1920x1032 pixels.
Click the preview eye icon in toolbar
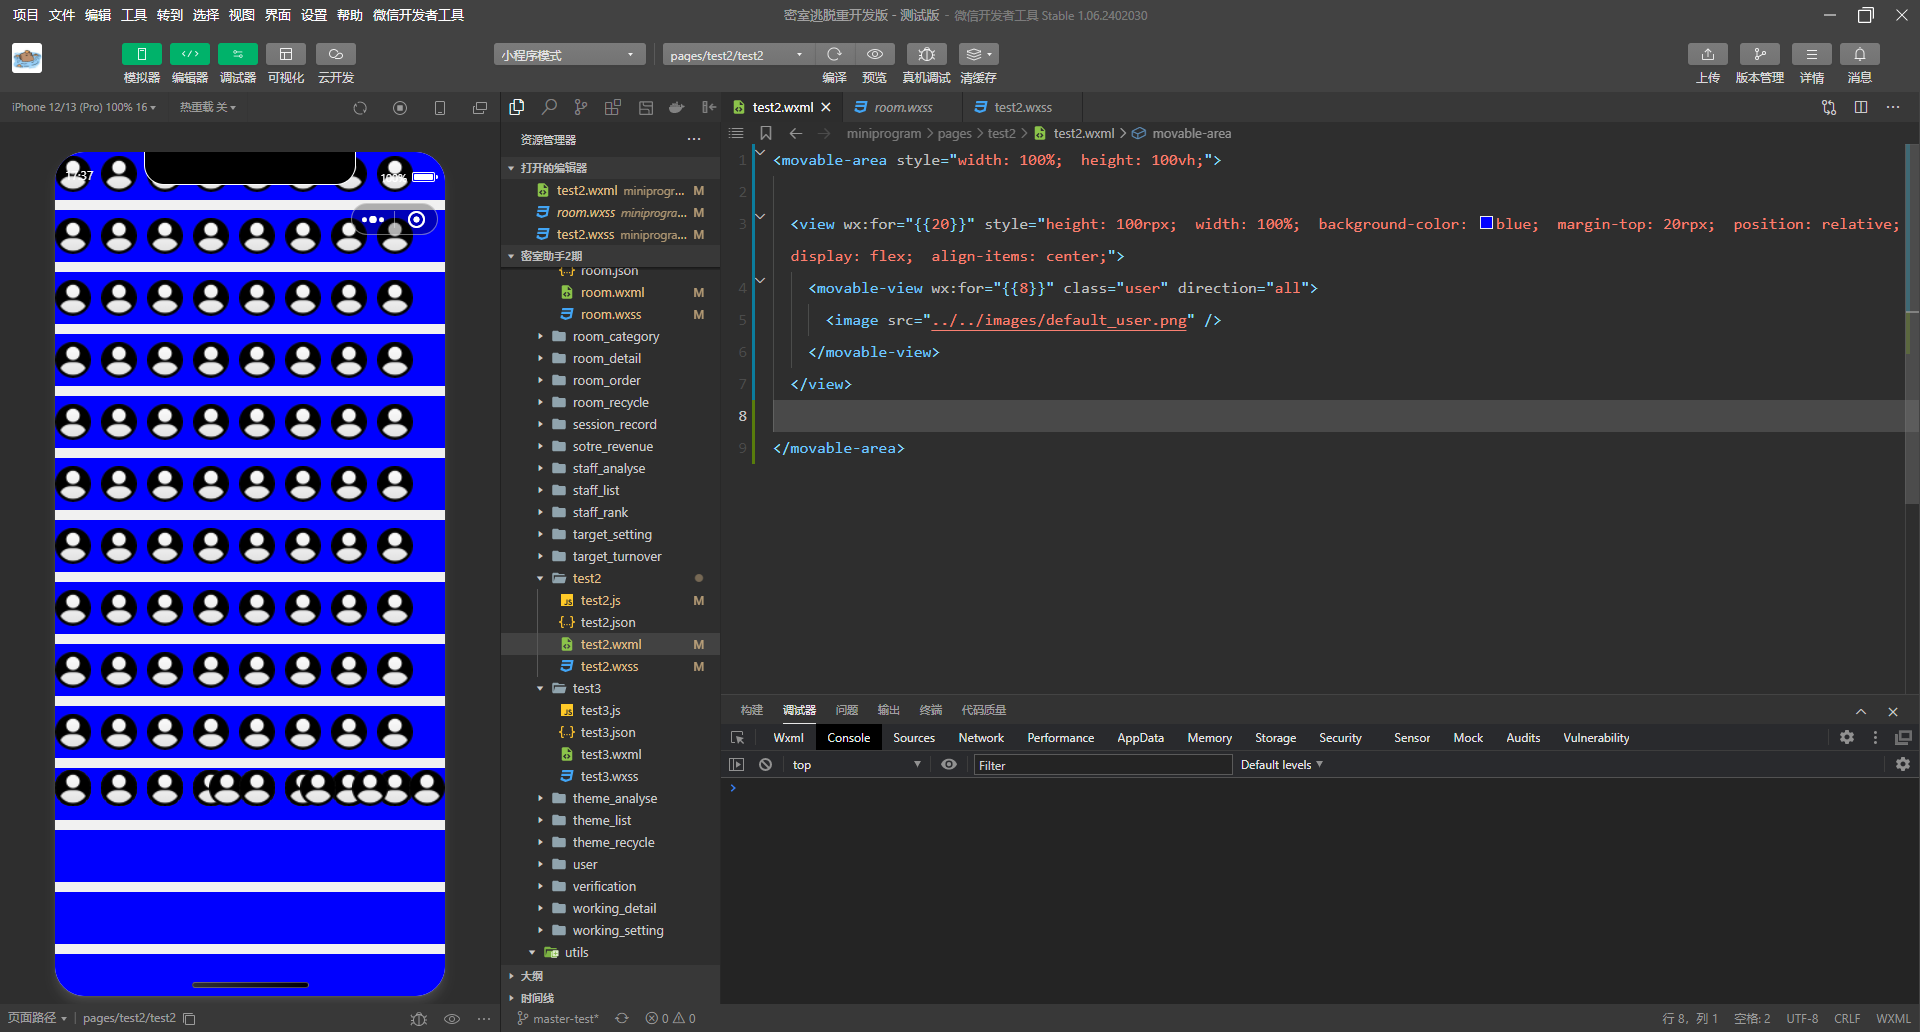pos(875,54)
